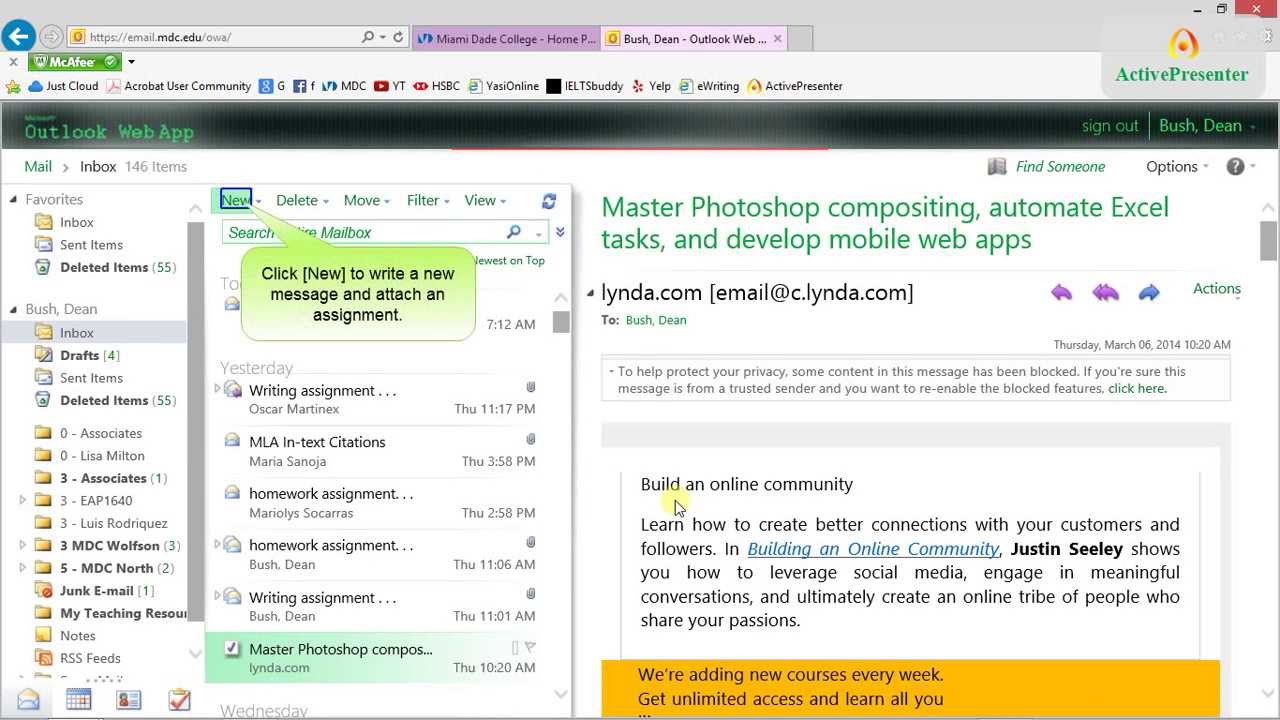Viewport: 1280px width, 720px height.
Task: Open the Options dropdown menu
Action: (1177, 166)
